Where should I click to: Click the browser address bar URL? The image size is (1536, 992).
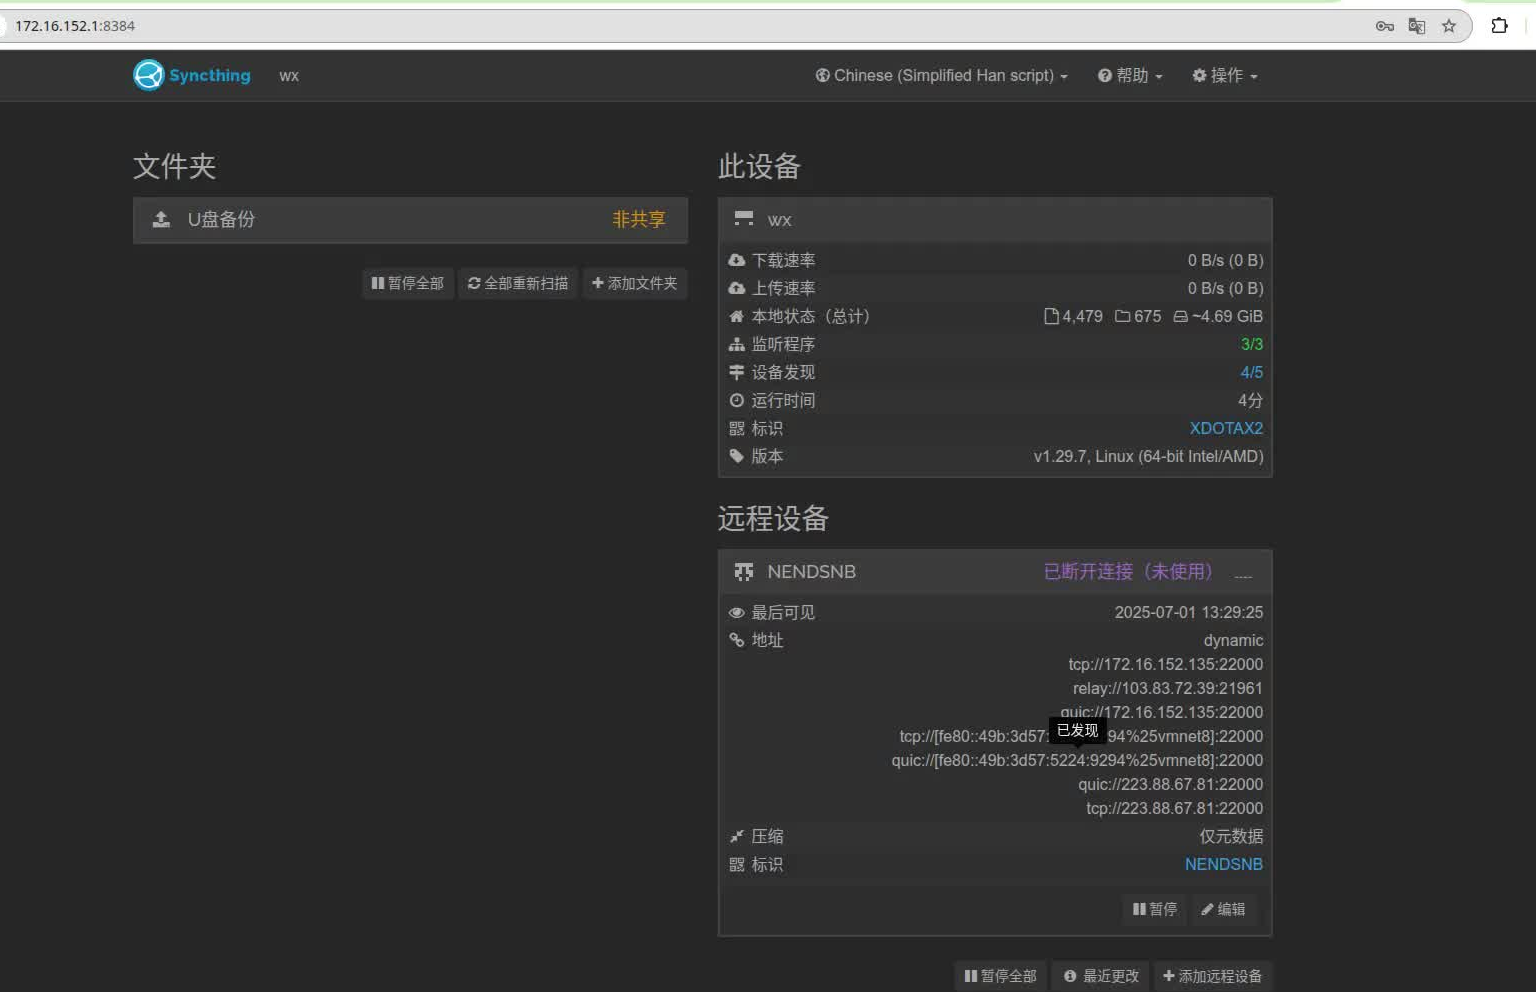[x=75, y=26]
